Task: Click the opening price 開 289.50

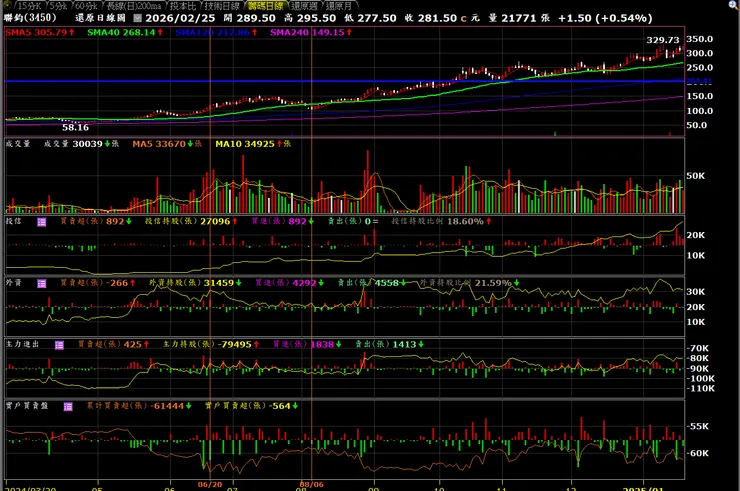Action: (250, 18)
